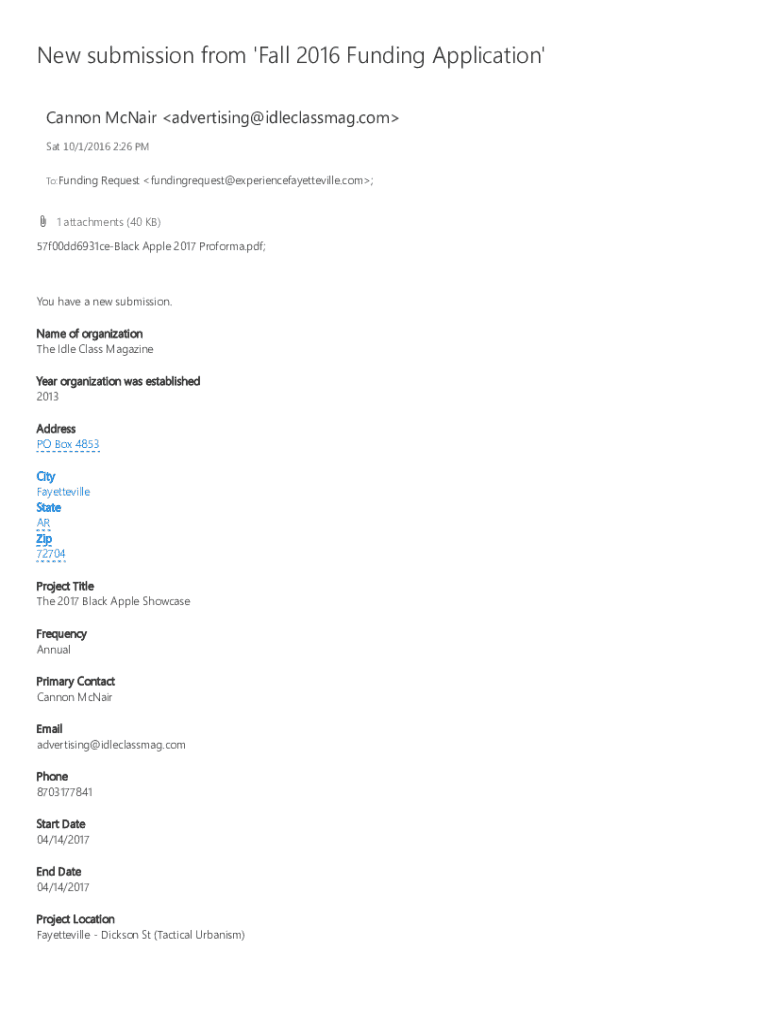
Task: Click the PO Box 4853 address link
Action: point(68,444)
